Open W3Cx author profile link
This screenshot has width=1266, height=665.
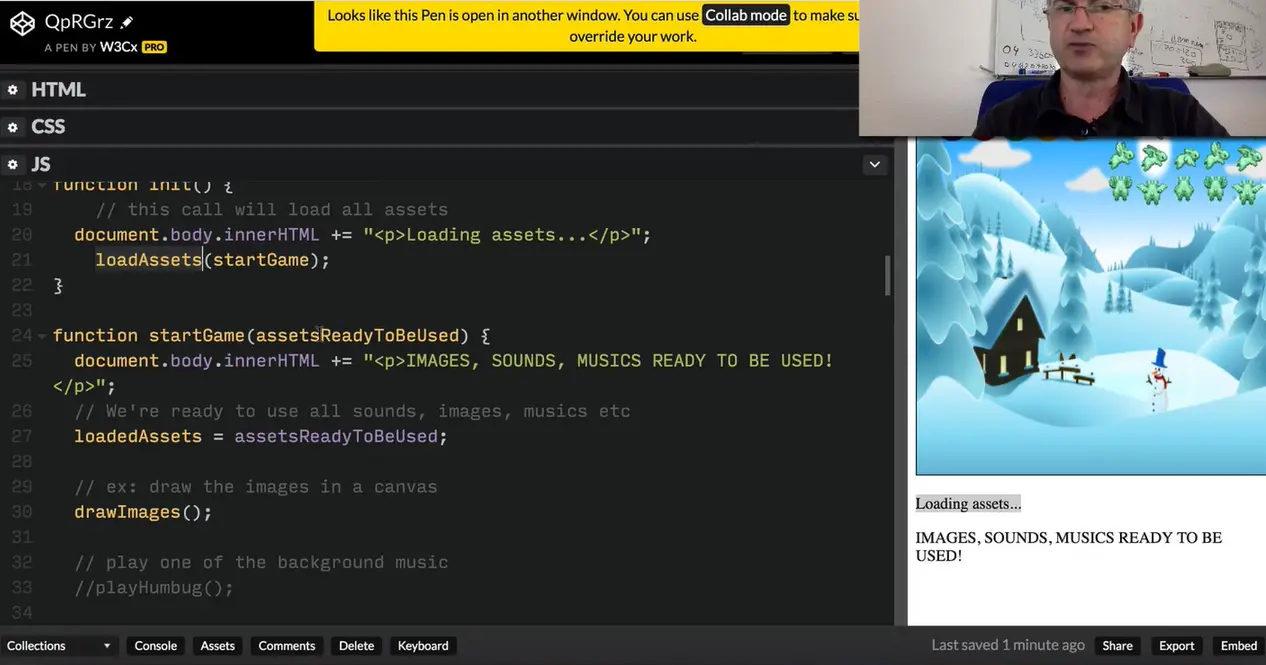(x=118, y=47)
